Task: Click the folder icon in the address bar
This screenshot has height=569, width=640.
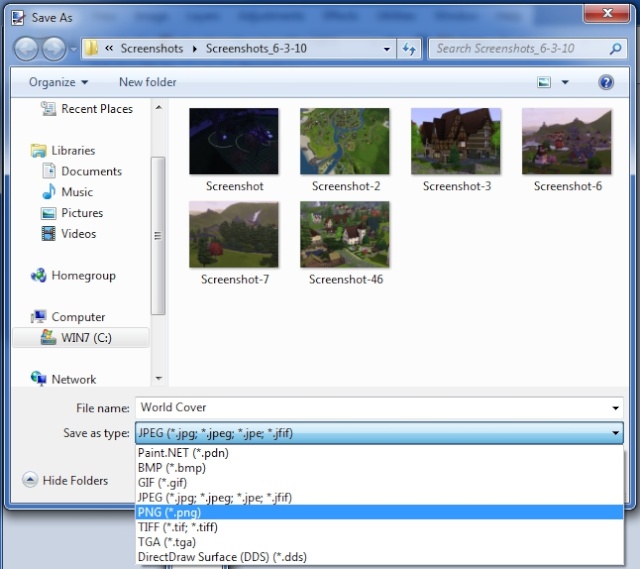Action: pos(91,49)
